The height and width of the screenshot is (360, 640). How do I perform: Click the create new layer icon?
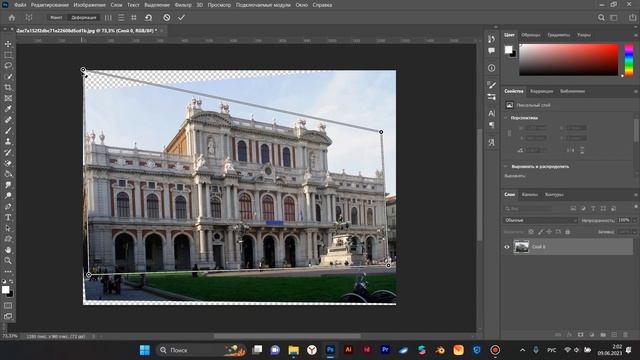point(614,335)
